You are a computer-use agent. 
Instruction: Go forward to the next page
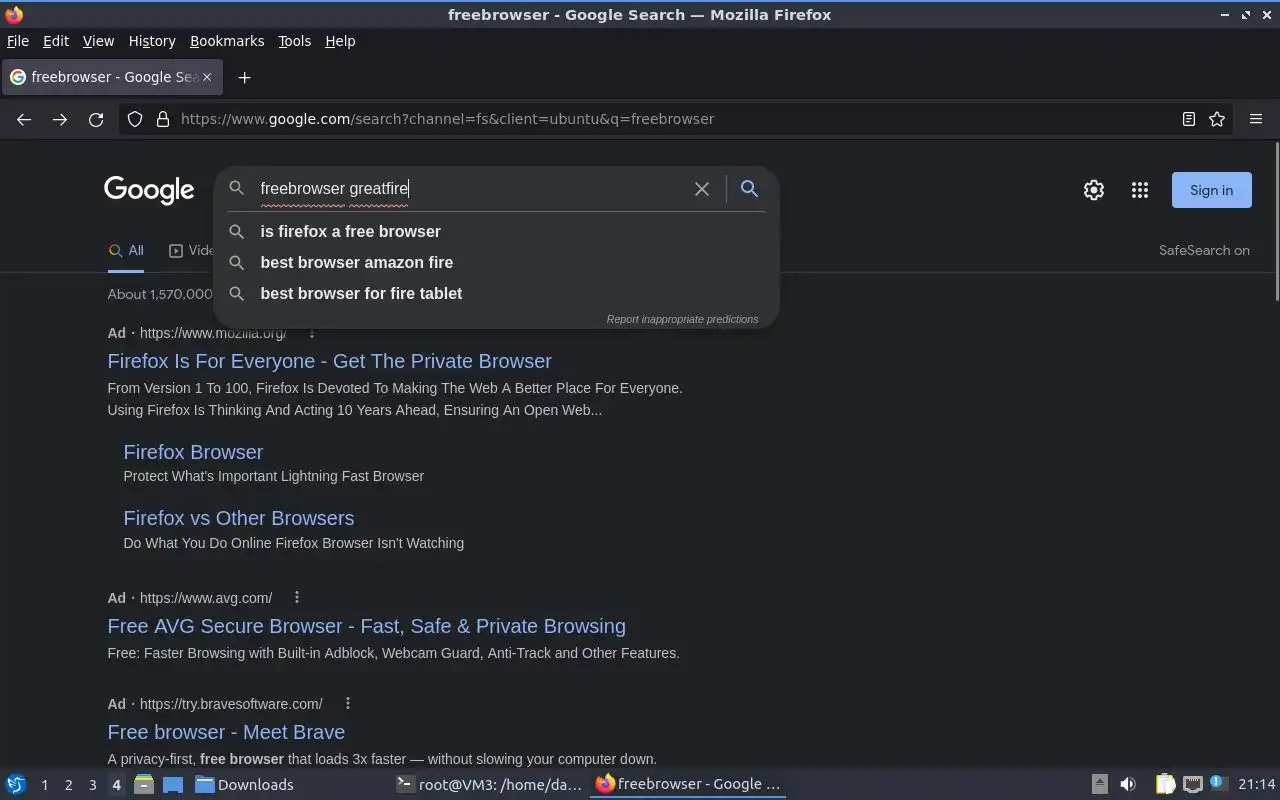pyautogui.click(x=60, y=119)
